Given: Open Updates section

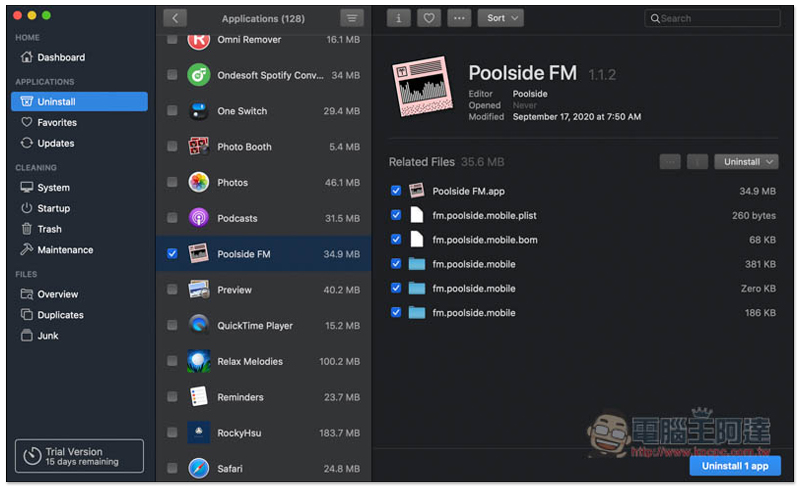Looking at the screenshot, I should [x=47, y=143].
